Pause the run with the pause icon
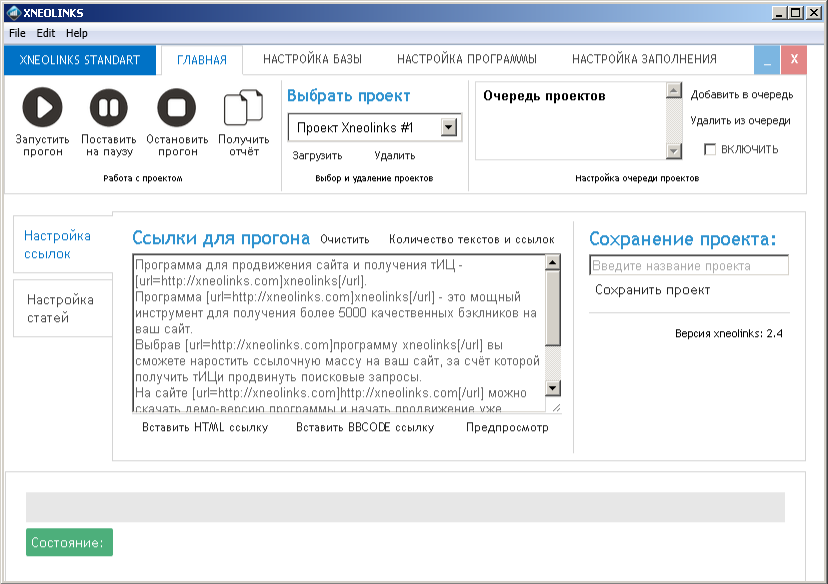This screenshot has width=828, height=584. tap(109, 107)
